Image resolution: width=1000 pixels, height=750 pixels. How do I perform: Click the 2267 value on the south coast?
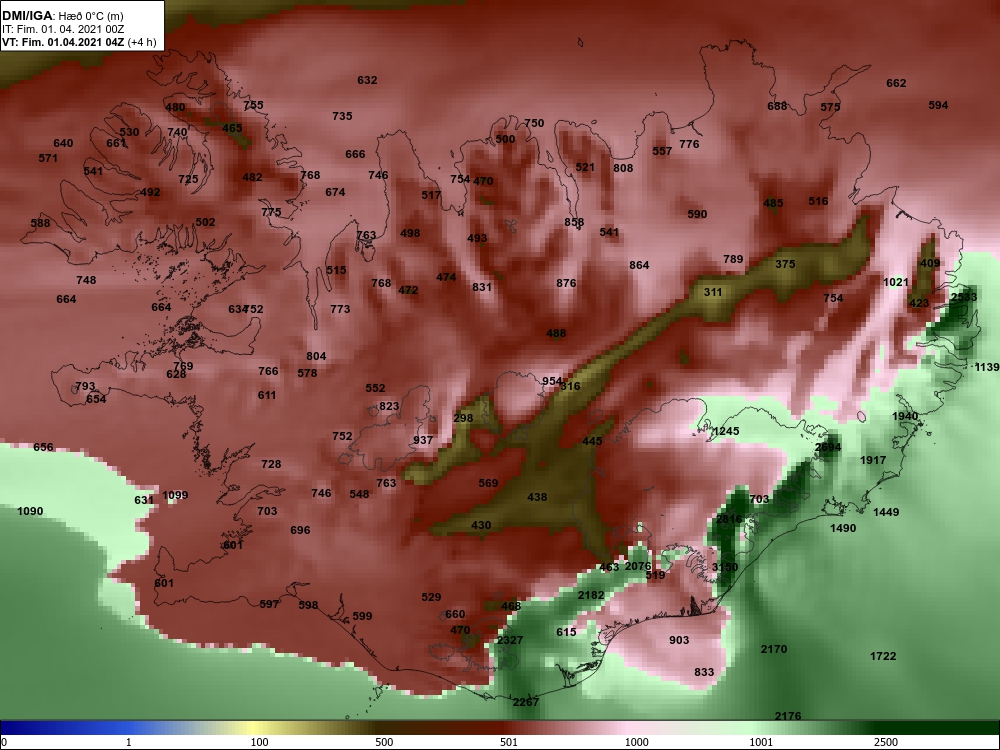[x=526, y=702]
